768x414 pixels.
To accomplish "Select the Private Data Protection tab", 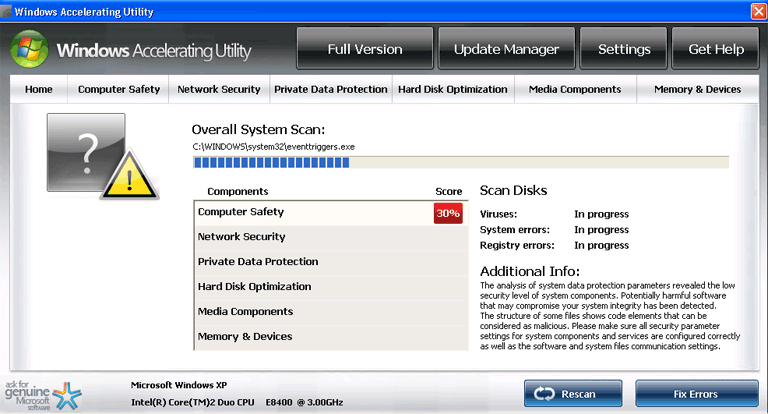I will pyautogui.click(x=330, y=89).
